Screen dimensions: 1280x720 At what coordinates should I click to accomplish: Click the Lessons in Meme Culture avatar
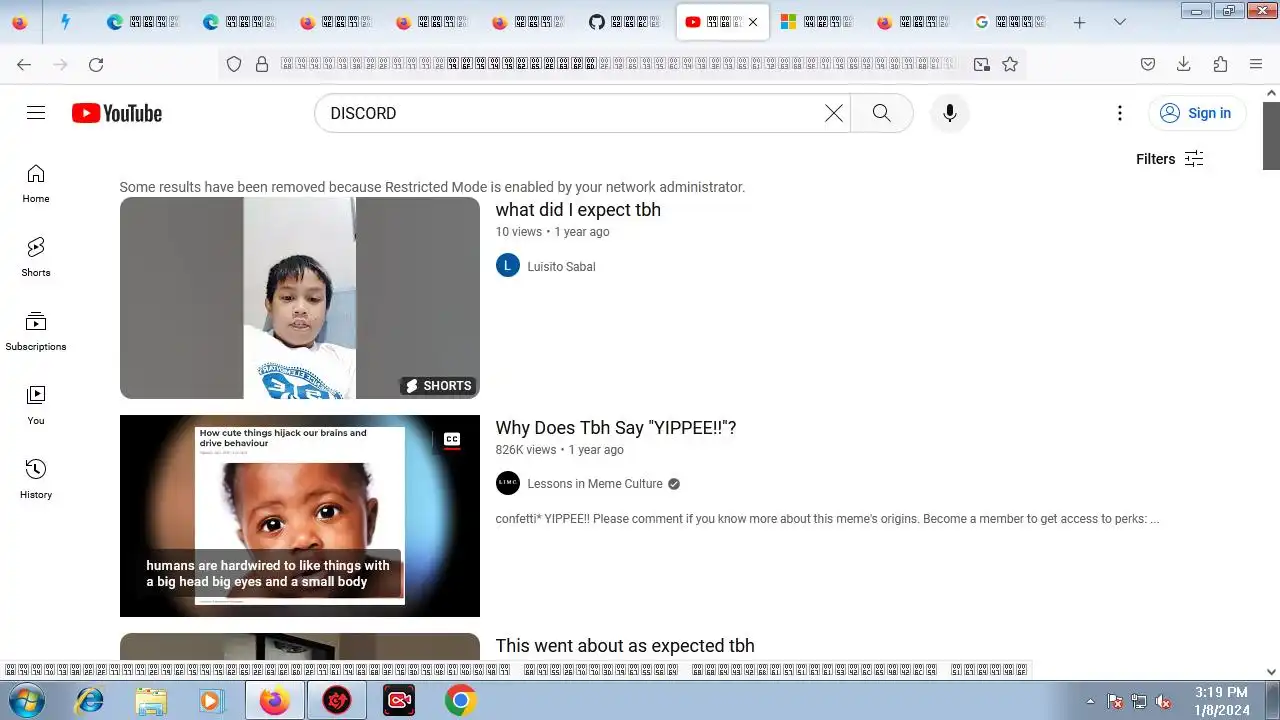point(508,484)
